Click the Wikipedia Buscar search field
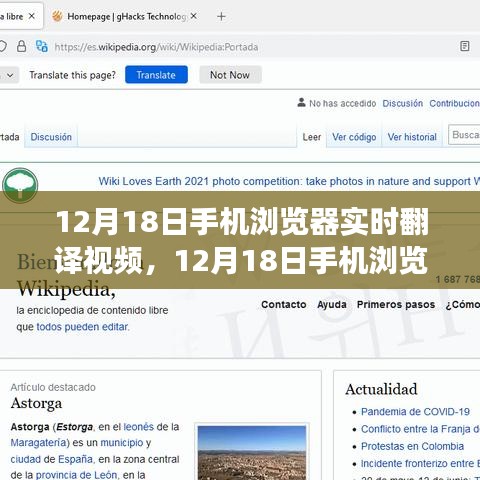Image resolution: width=480 pixels, height=480 pixels. point(464,135)
